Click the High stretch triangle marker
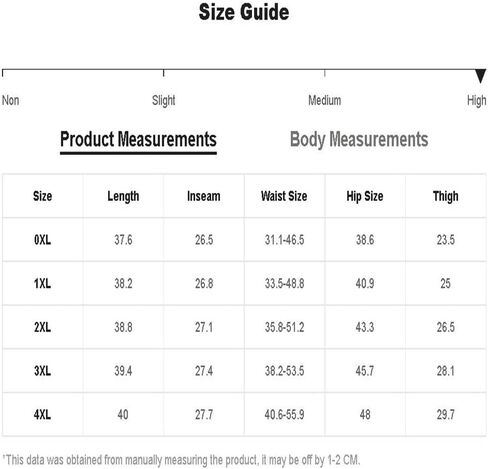The width and height of the screenshot is (488, 469). click(480, 76)
